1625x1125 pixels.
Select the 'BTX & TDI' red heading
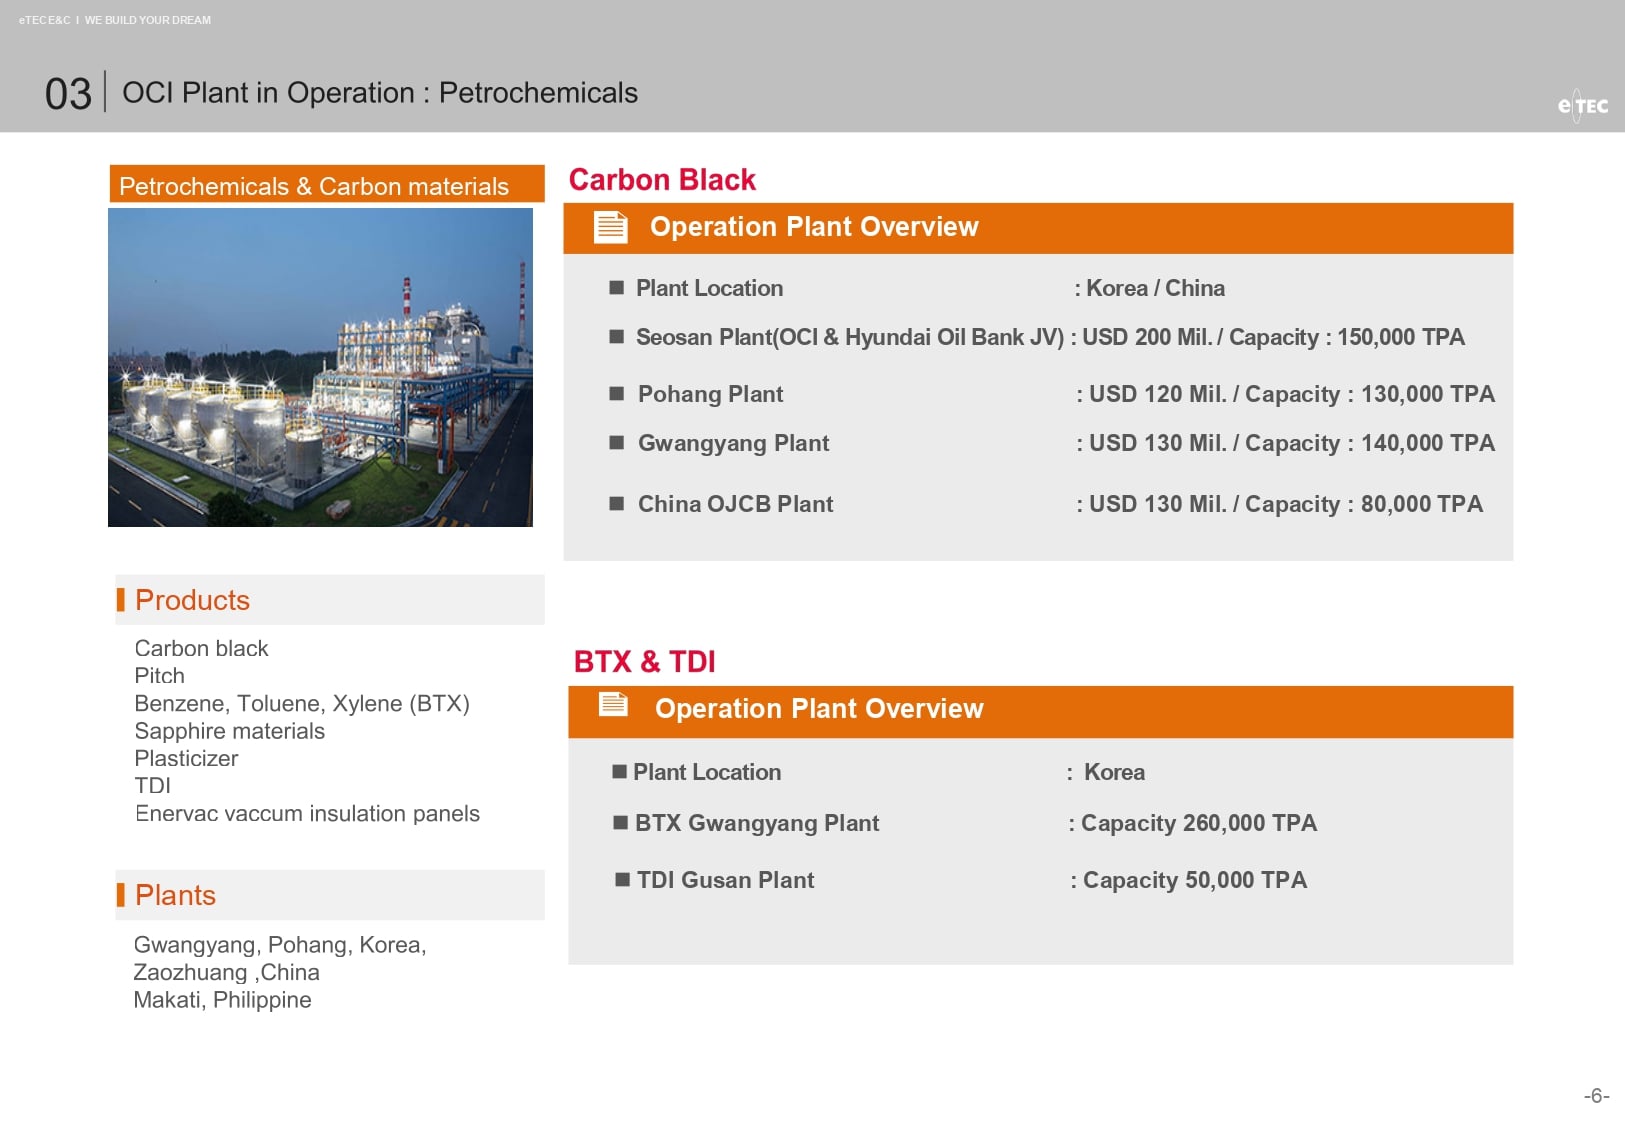tap(644, 662)
